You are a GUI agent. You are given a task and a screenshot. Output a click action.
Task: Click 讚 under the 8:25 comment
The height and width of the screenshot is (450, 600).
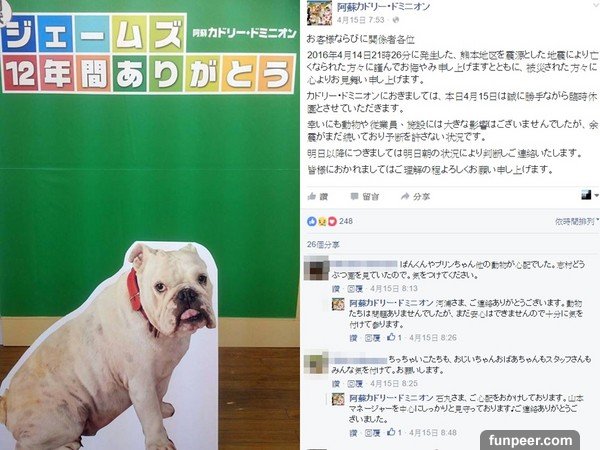(336, 383)
